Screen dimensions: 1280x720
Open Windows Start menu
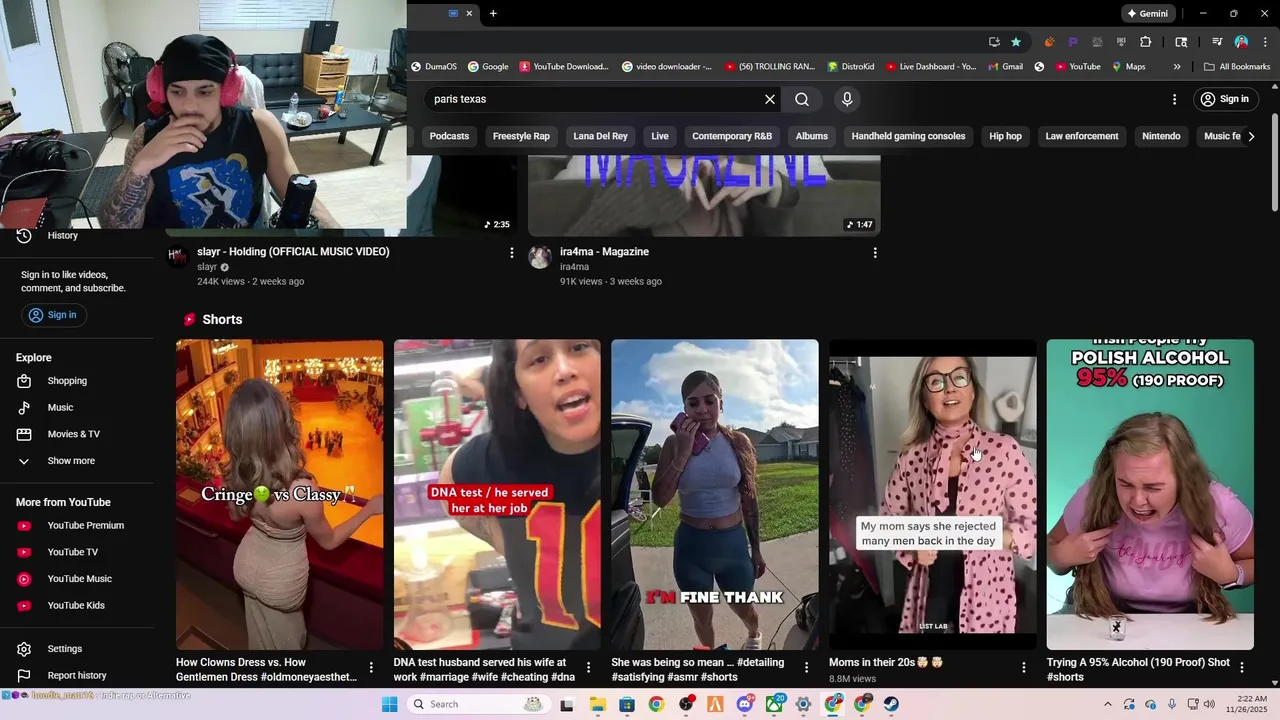(389, 704)
